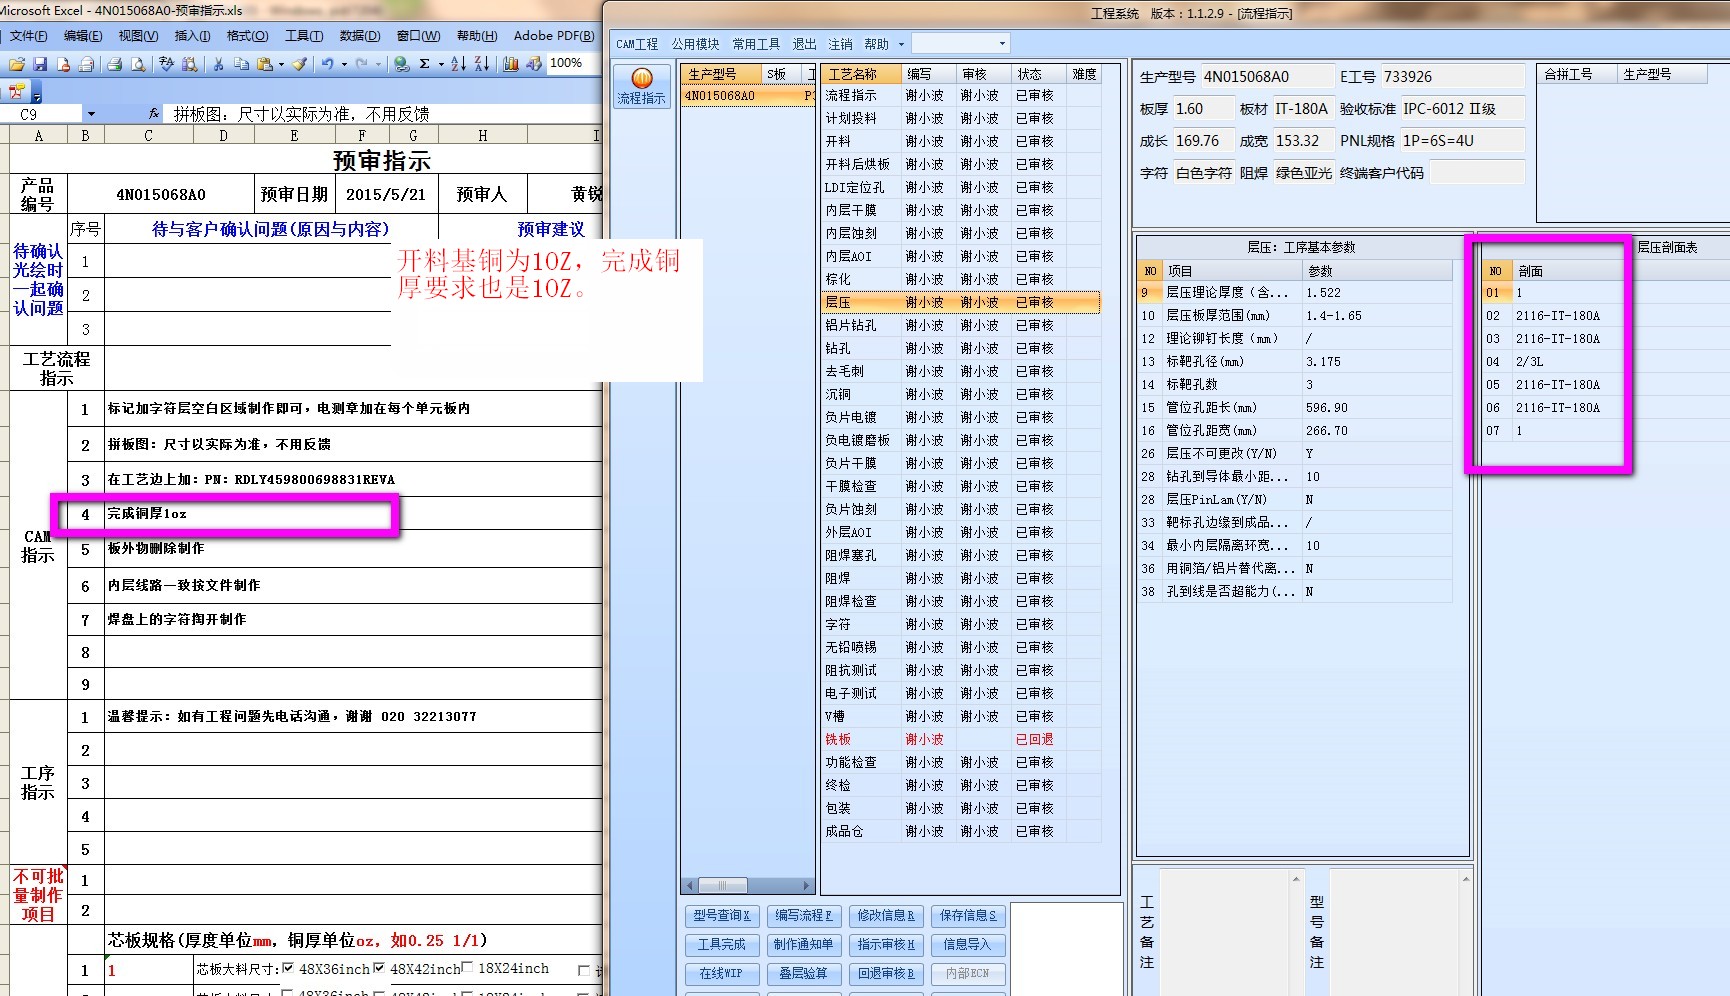Open the Adobe PDF(B) menu
This screenshot has width=1730, height=996.
554,36
